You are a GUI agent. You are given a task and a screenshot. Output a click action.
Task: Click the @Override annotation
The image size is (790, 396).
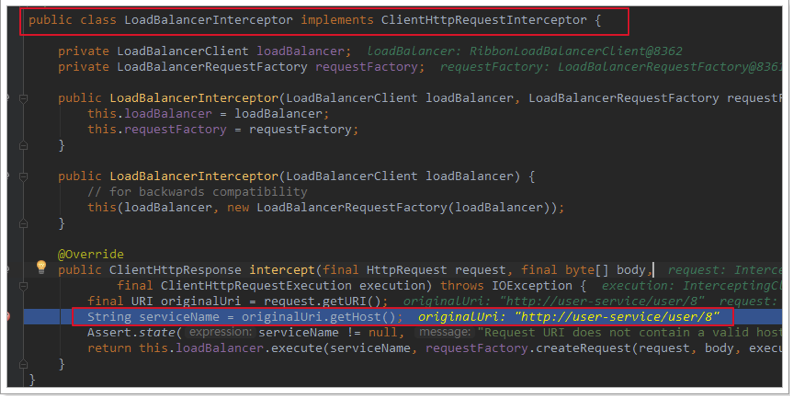point(91,254)
